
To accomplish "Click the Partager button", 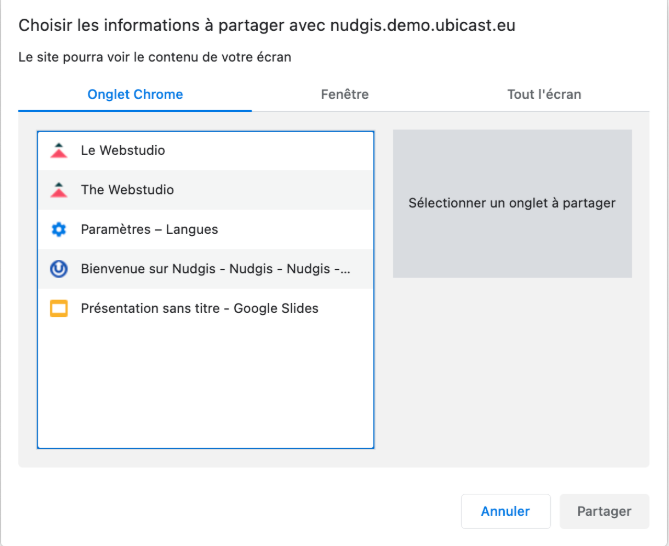I will [x=604, y=511].
